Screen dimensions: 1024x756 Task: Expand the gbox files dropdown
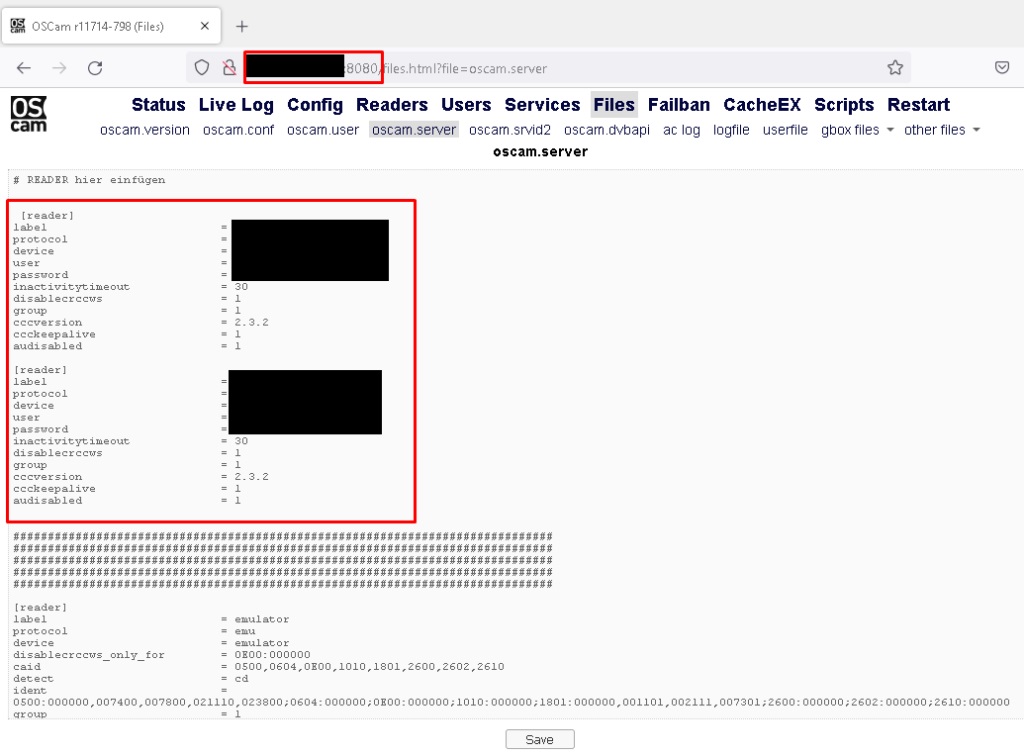(857, 130)
